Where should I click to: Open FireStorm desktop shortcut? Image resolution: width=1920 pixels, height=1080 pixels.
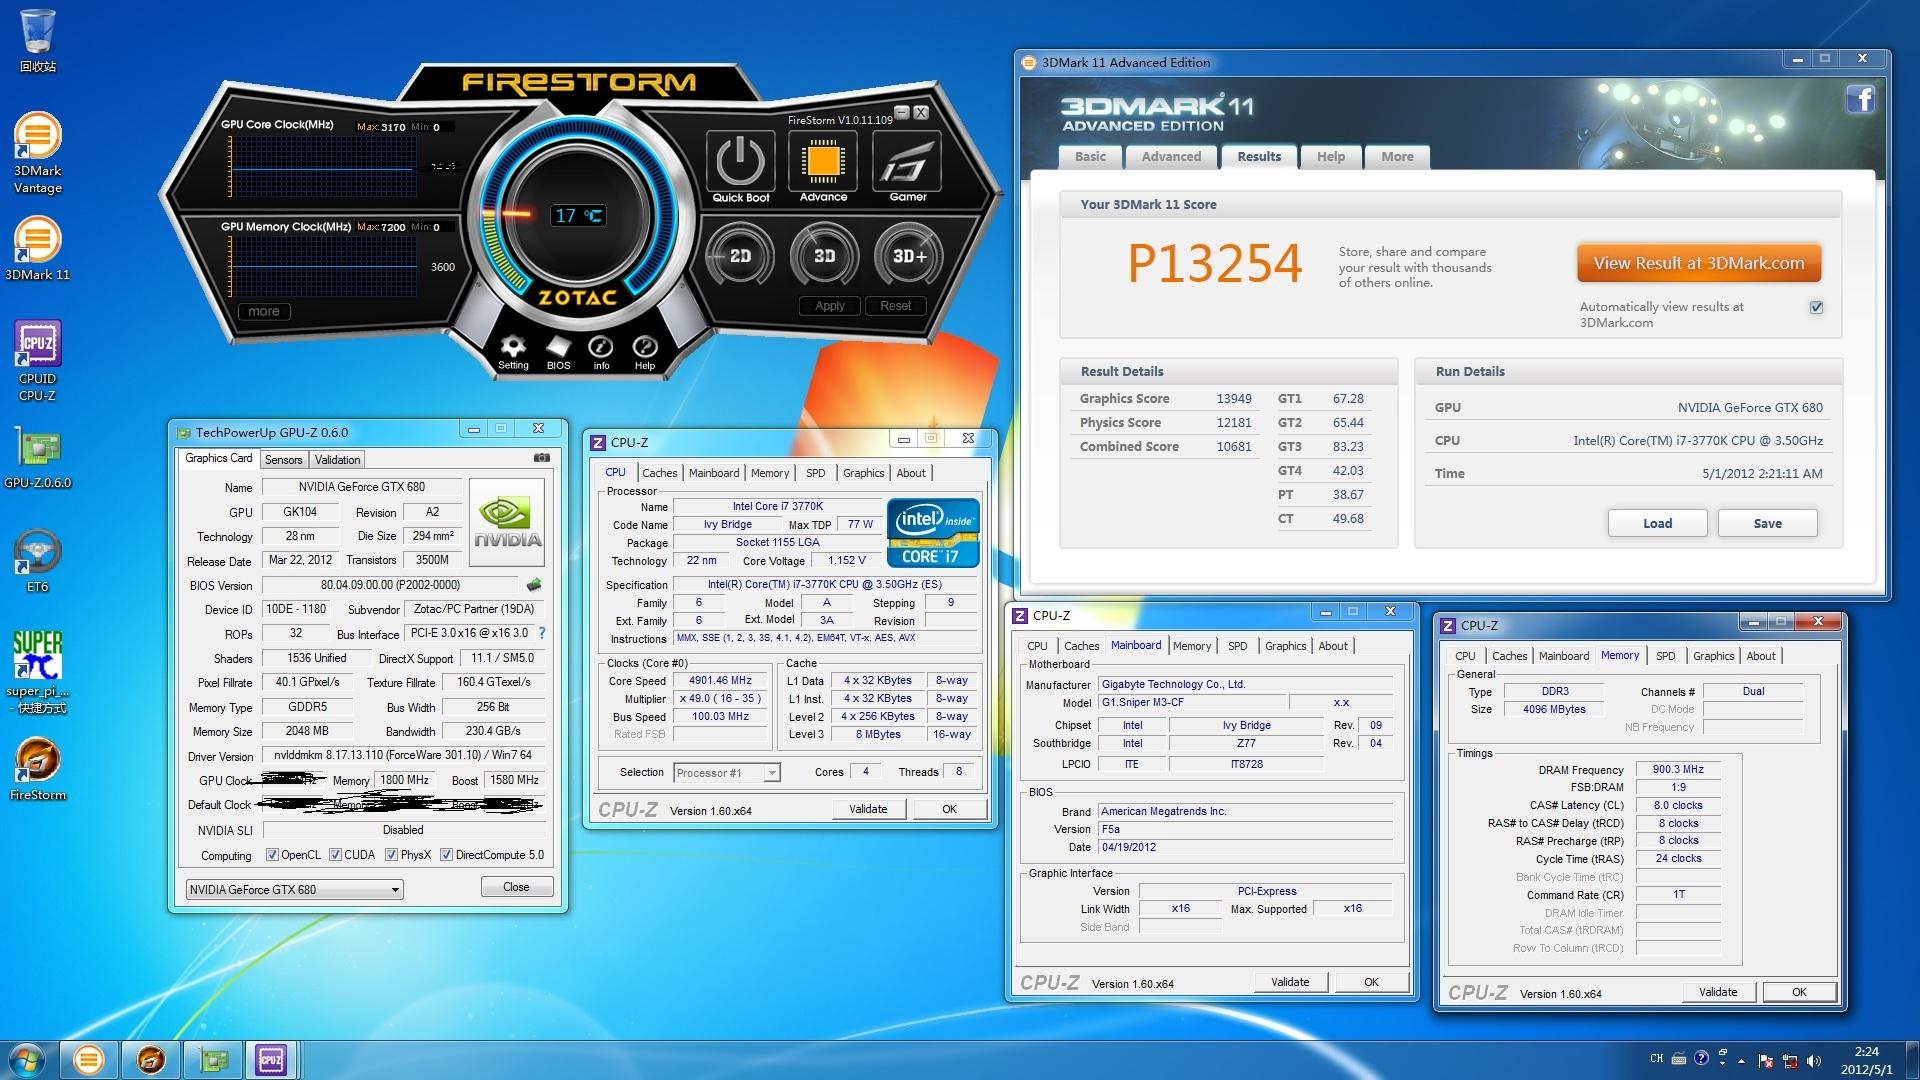pyautogui.click(x=37, y=769)
